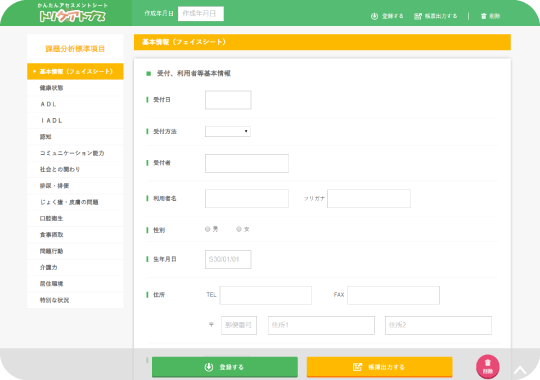The height and width of the screenshot is (380, 540).
Task: Click the 受付日 input field
Action: 228,100
